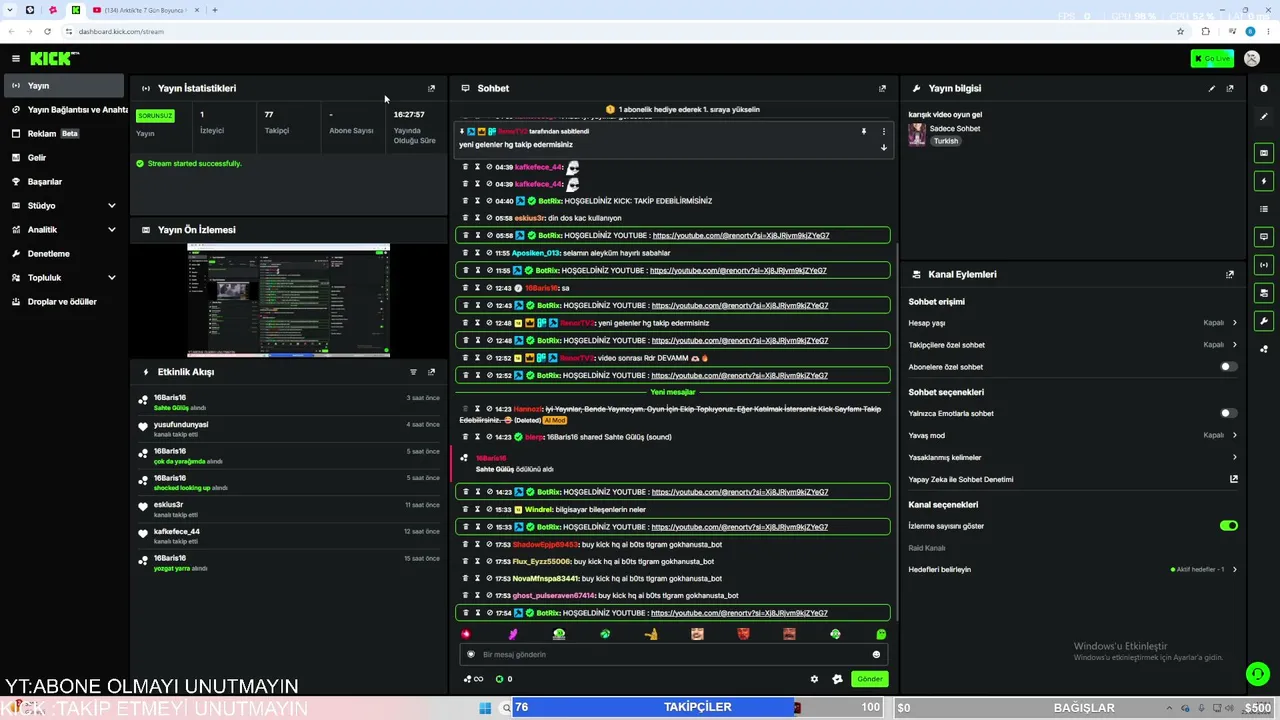Open Droplar ve ödüller sidebar item

[x=64, y=302]
